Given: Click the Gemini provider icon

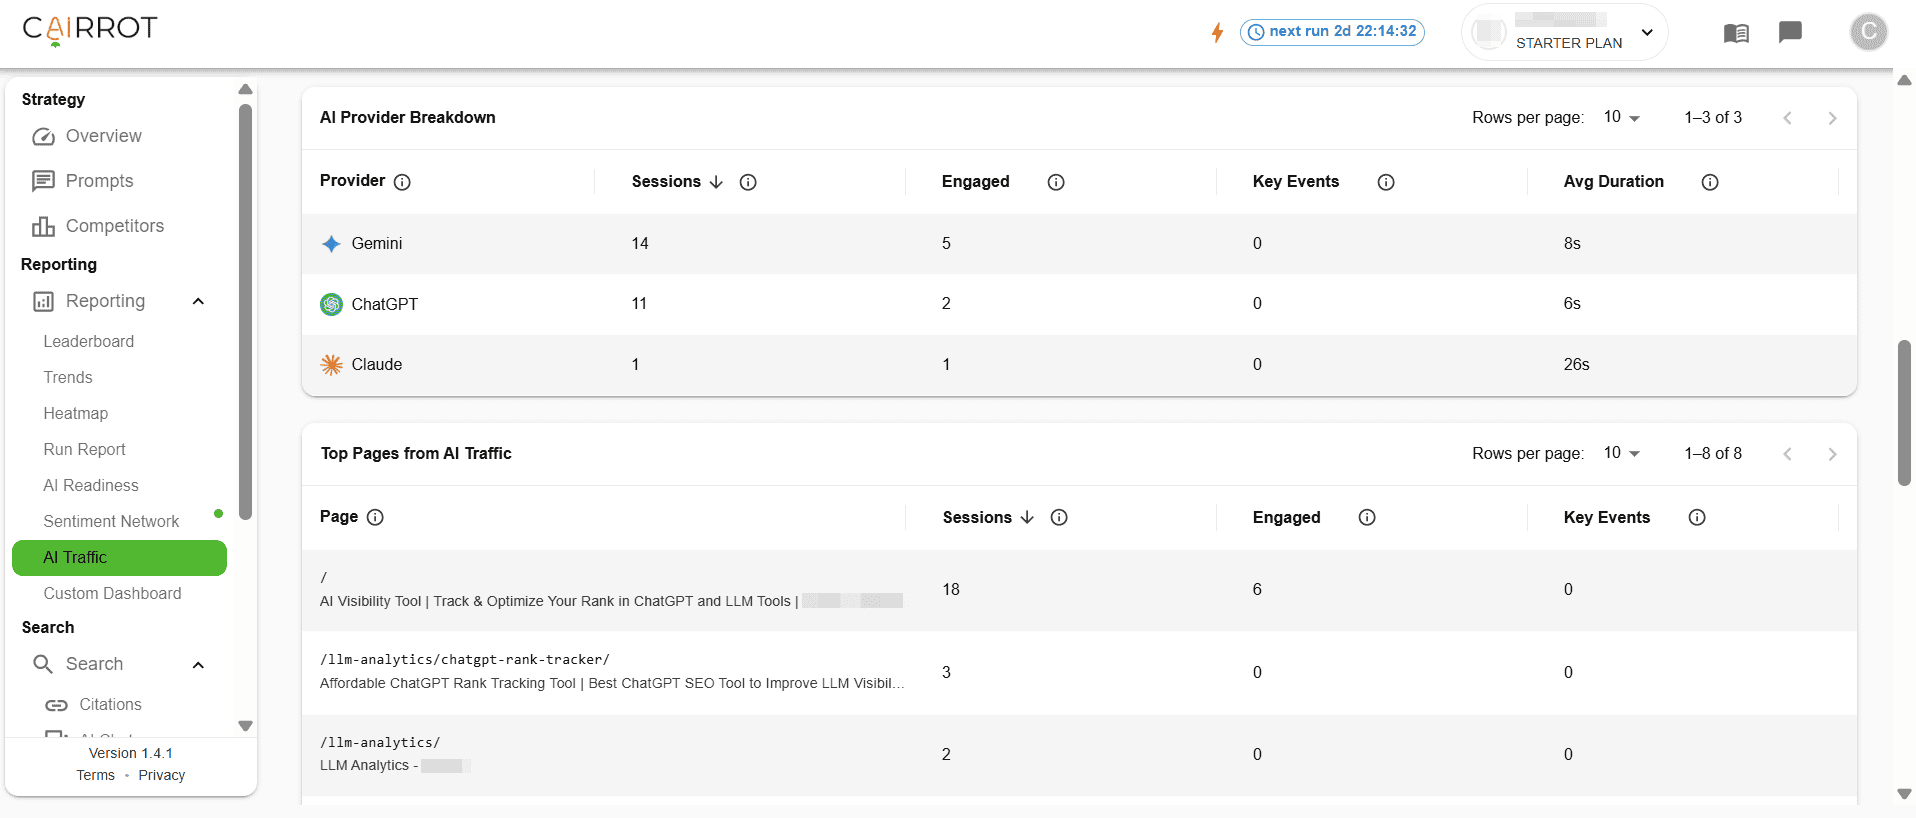Looking at the screenshot, I should click(x=331, y=244).
